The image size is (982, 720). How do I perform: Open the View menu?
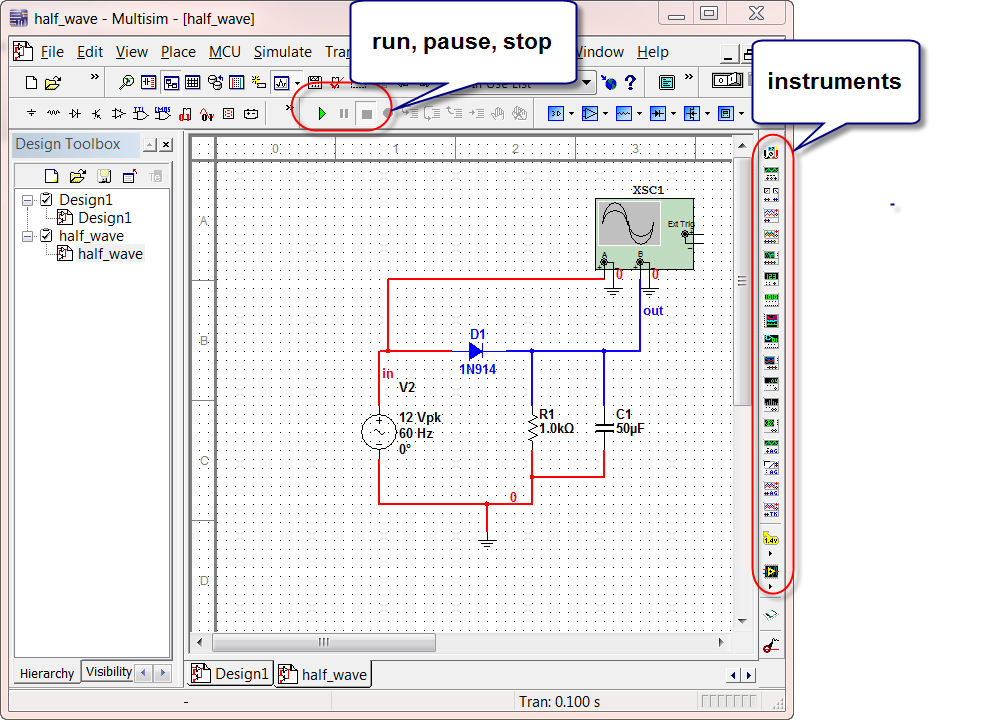[x=132, y=52]
